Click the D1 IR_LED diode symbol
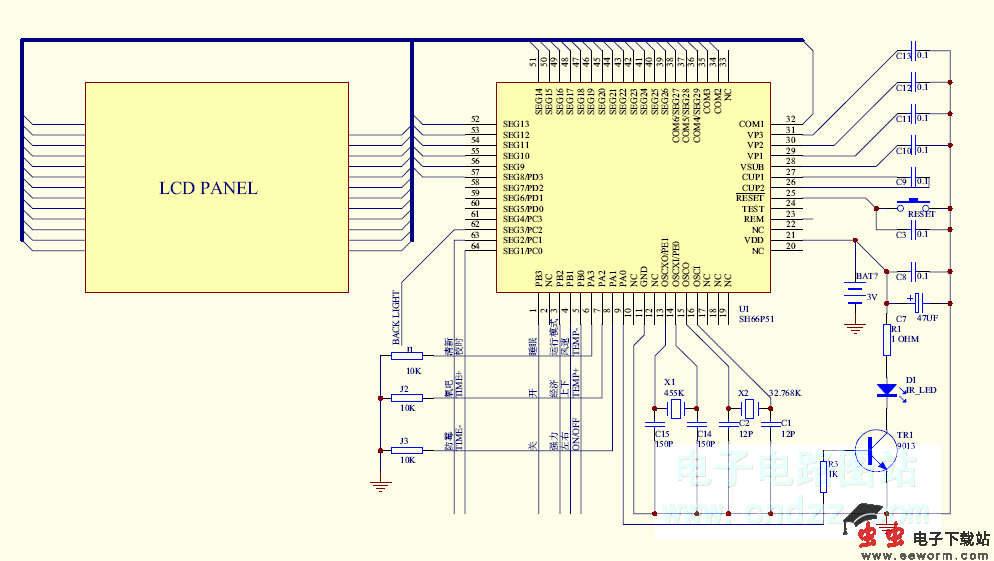 click(x=886, y=390)
